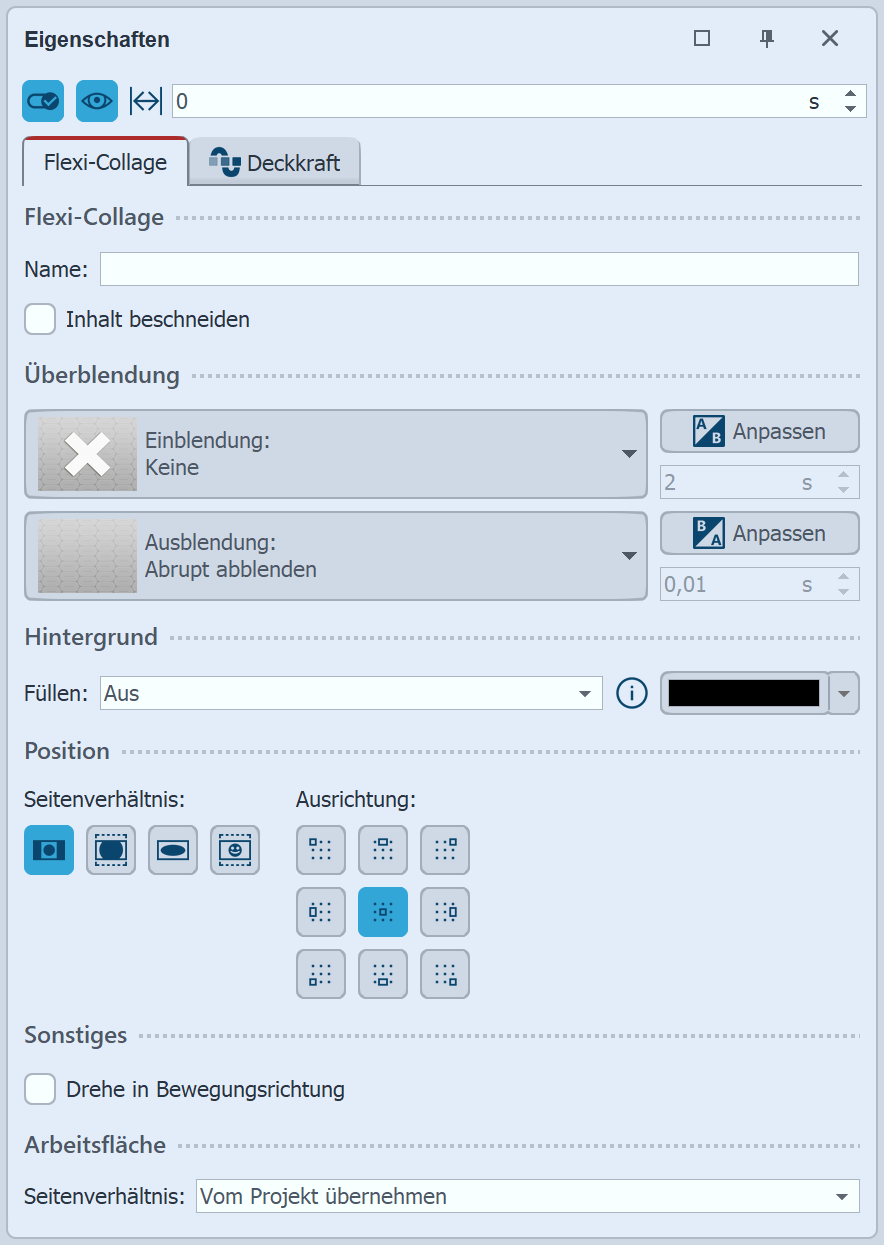Select the ellipse Seitenverhältnis icon
This screenshot has height=1245, width=884.
coord(172,850)
